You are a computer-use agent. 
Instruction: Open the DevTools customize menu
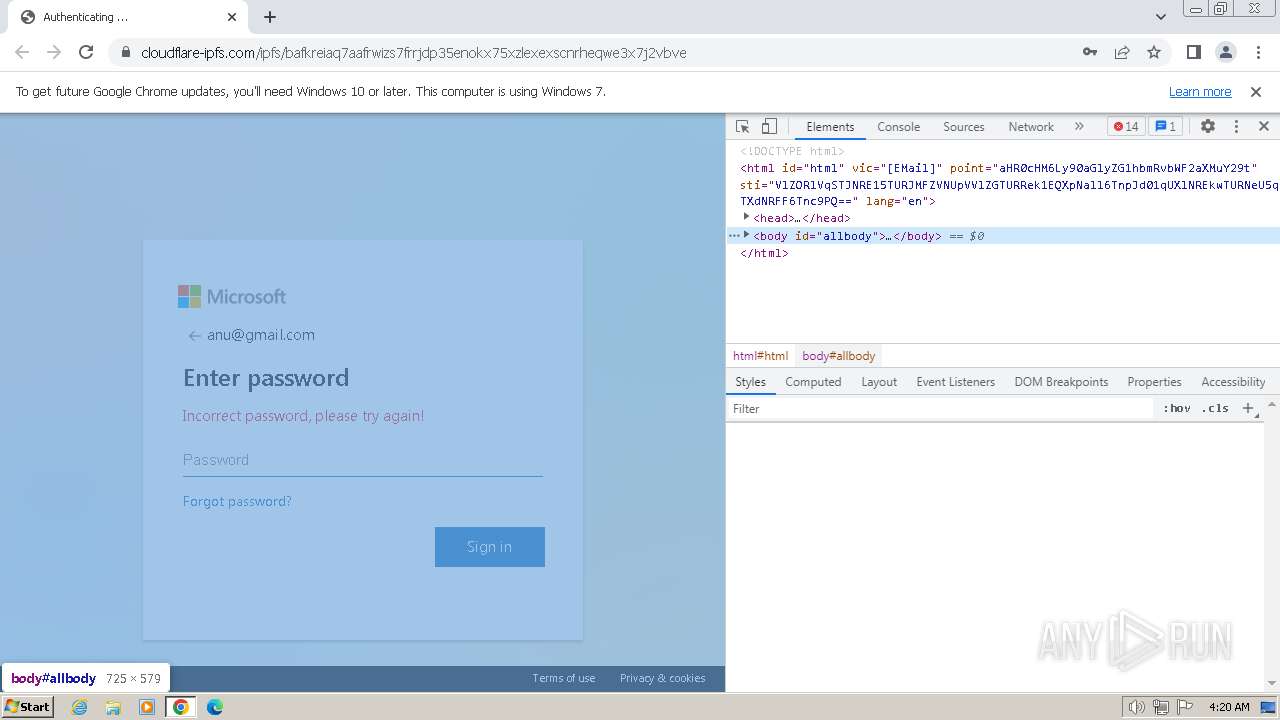(x=1236, y=126)
